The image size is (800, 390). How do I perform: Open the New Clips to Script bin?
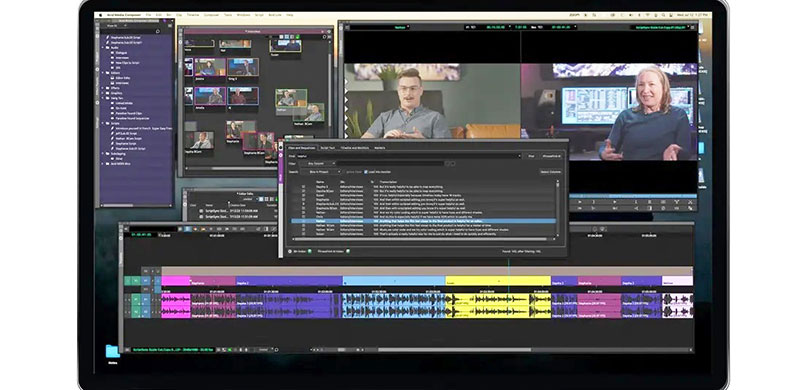click(x=127, y=63)
